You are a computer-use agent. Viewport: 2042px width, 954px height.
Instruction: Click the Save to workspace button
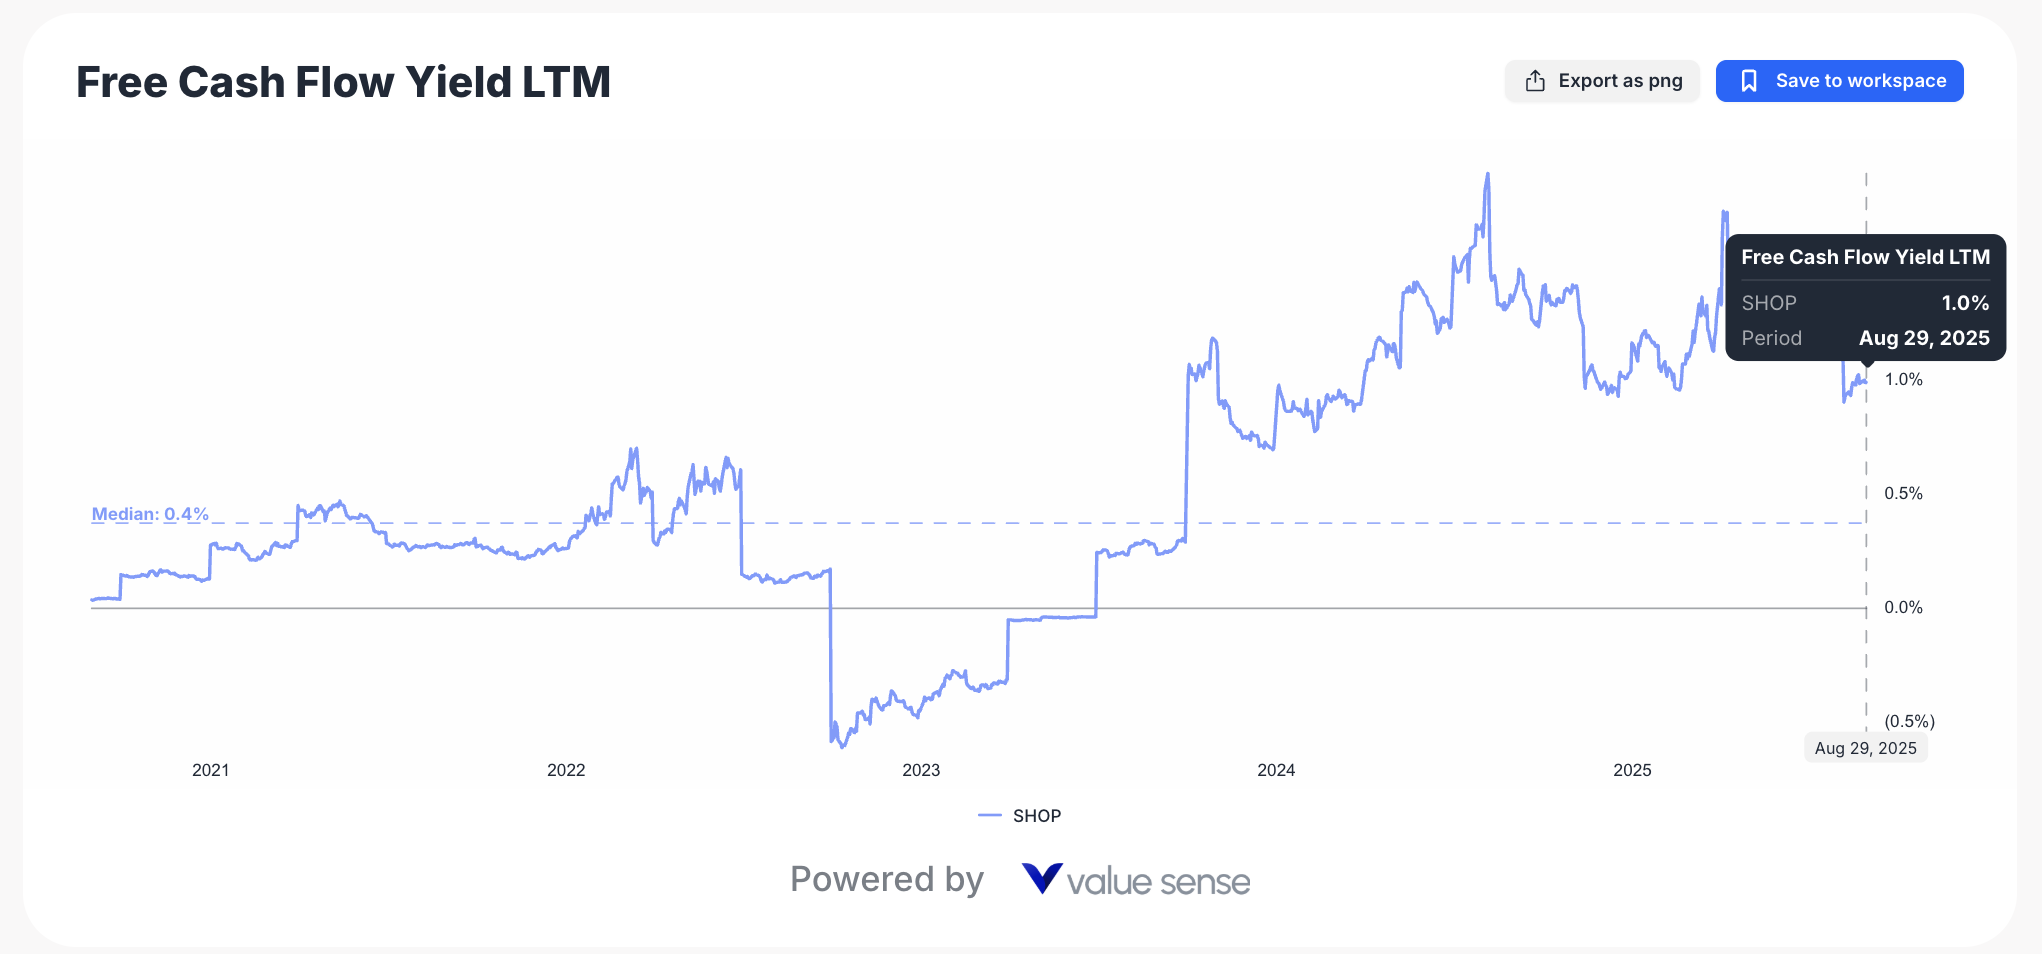1839,80
